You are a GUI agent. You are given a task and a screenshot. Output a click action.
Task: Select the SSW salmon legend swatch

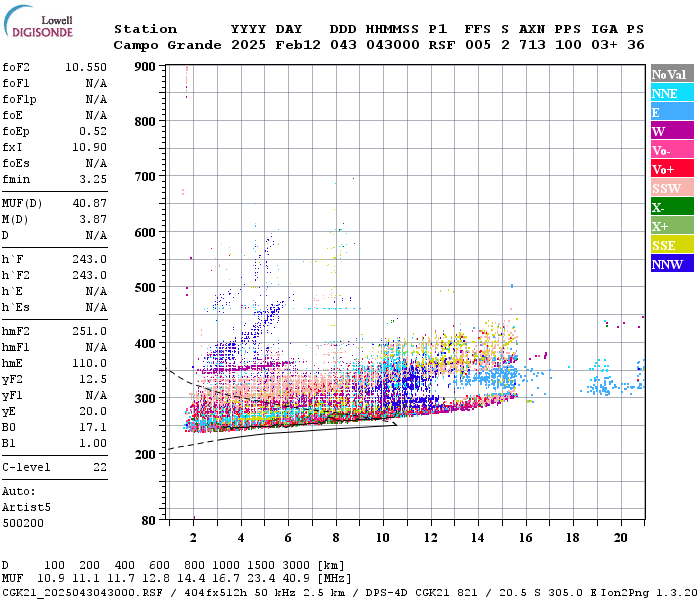[x=672, y=188]
